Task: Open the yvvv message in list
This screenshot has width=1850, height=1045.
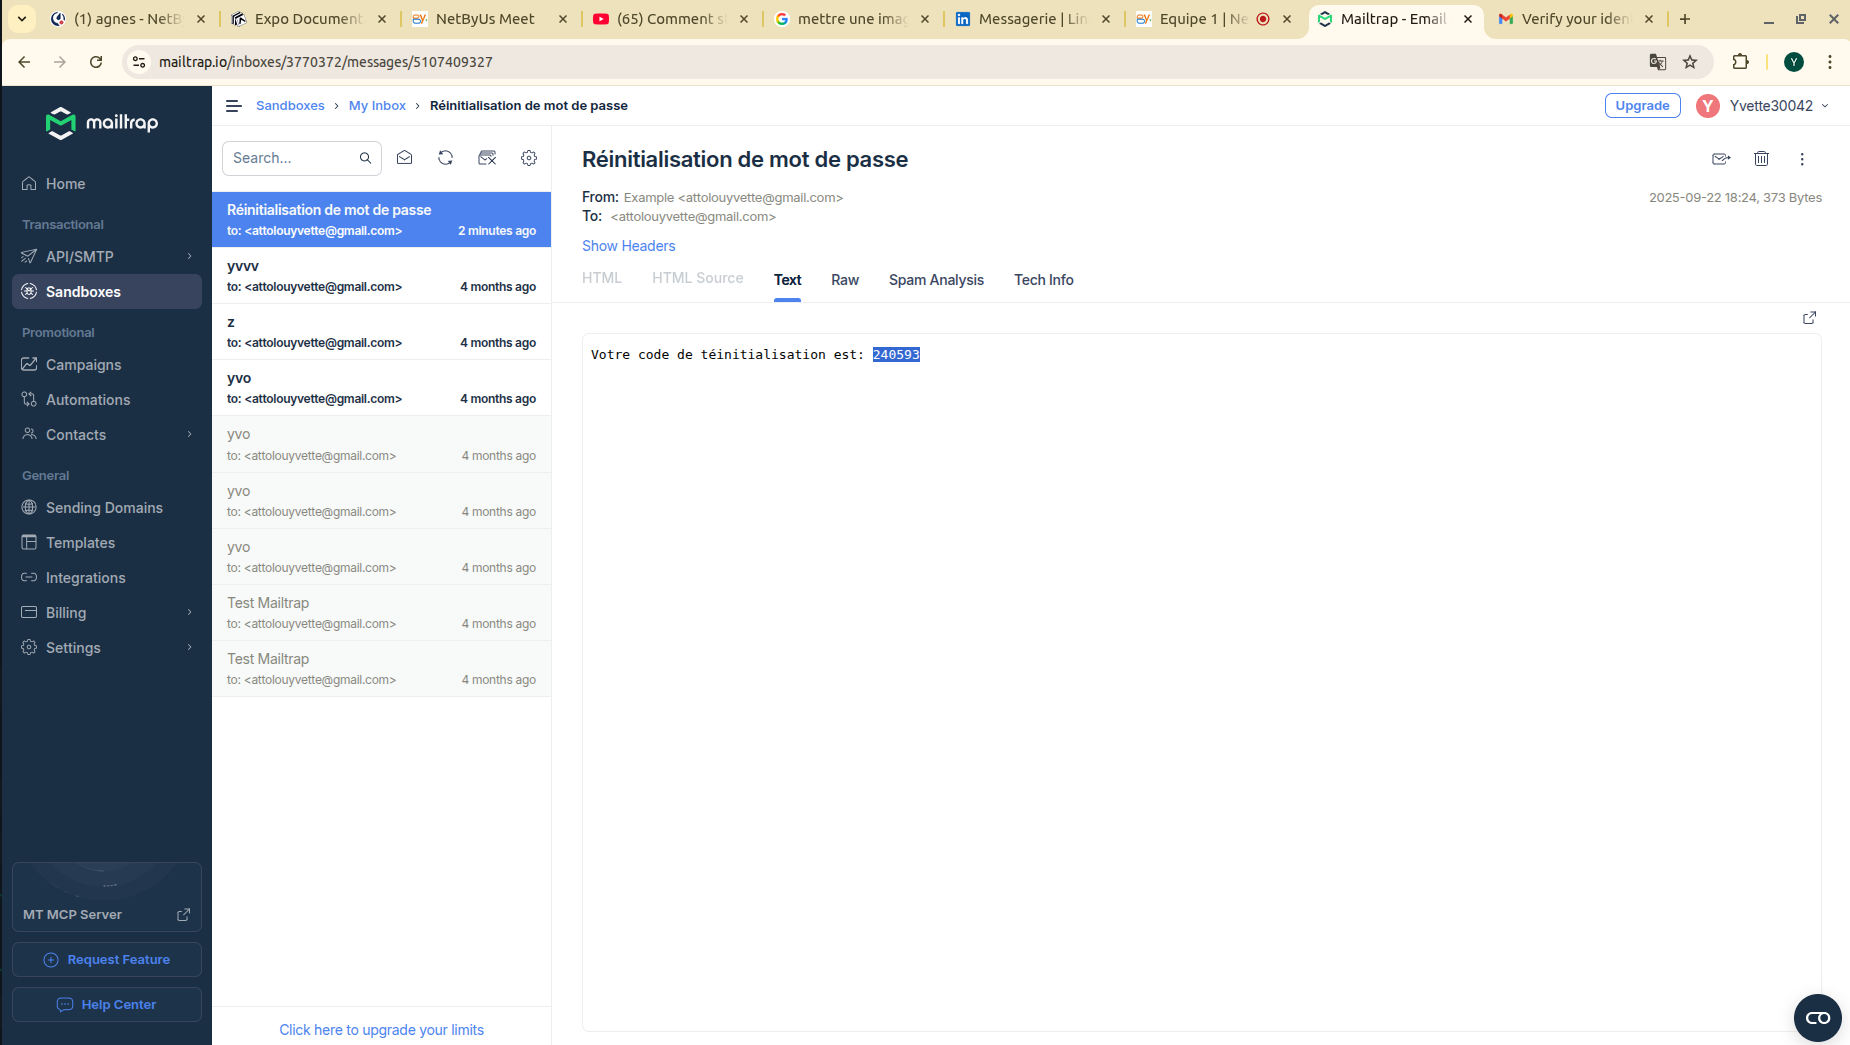Action: click(381, 276)
